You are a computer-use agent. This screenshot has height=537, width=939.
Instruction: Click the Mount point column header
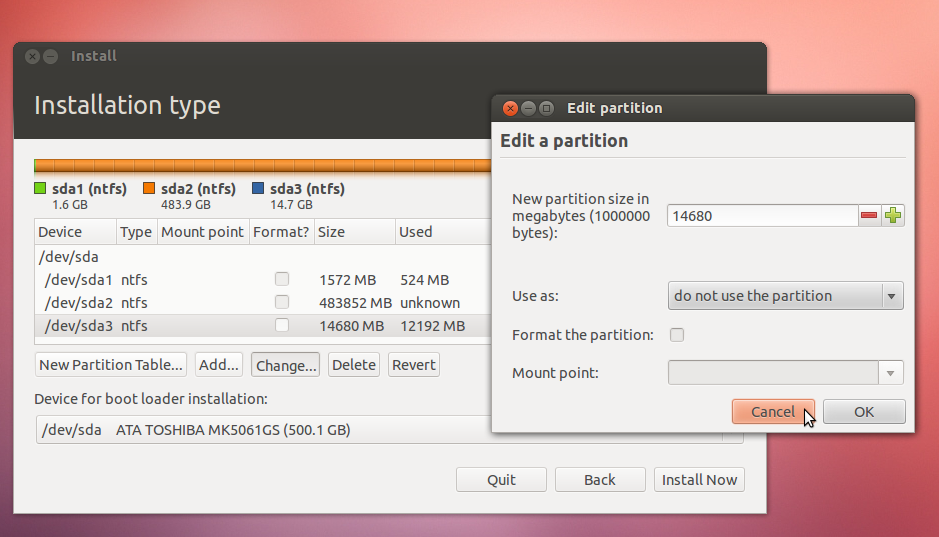coord(203,232)
